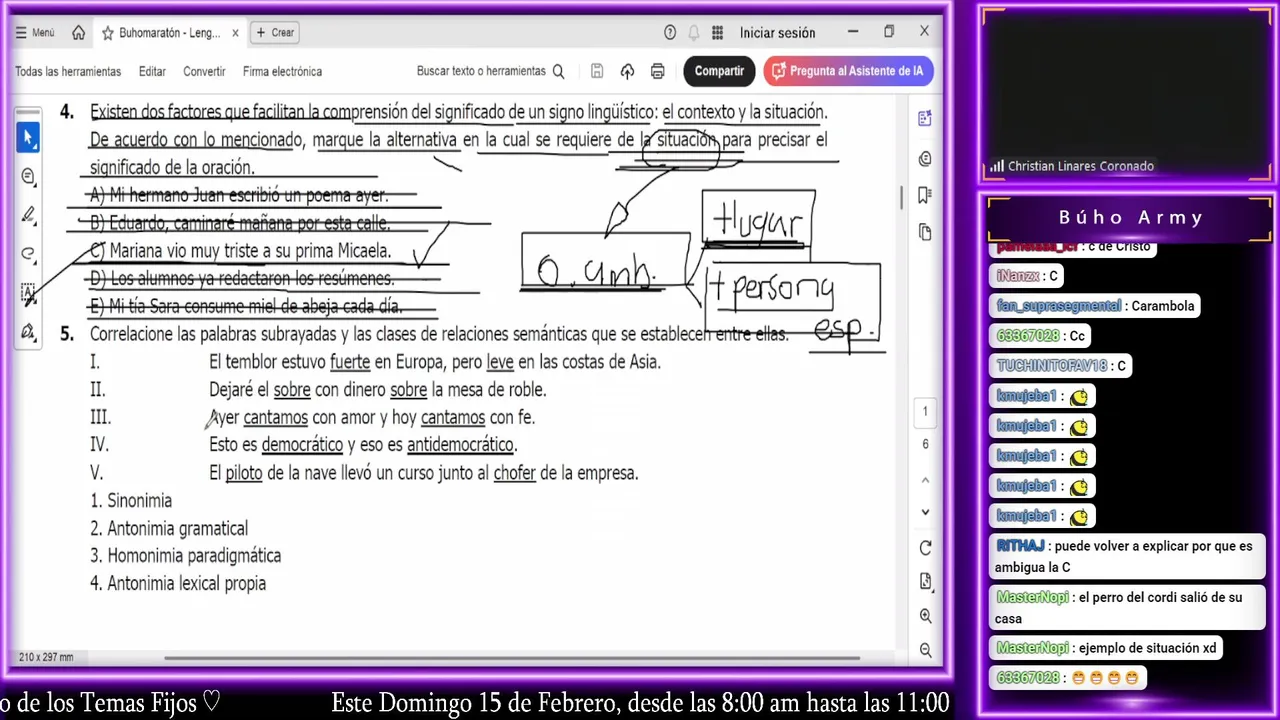Screen dimensions: 1280x720
Task: Open the apps grid icon
Action: pyautogui.click(x=717, y=33)
